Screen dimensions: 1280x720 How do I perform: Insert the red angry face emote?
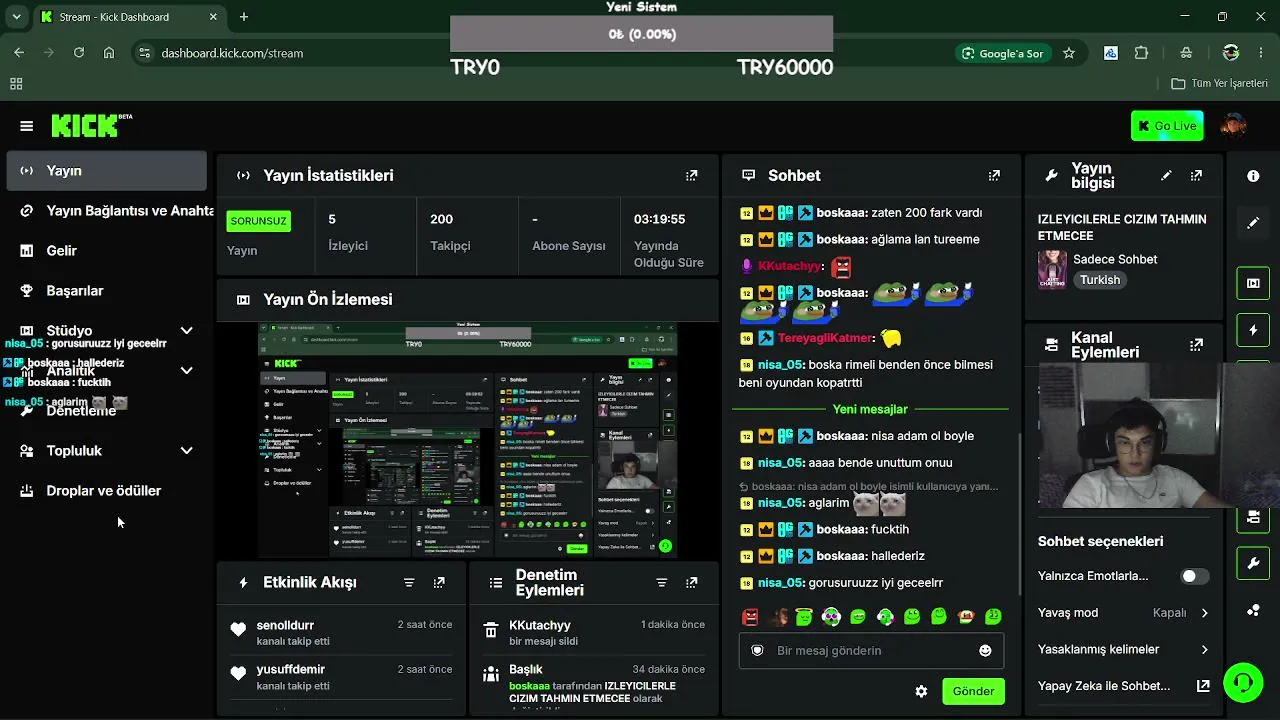coord(750,617)
